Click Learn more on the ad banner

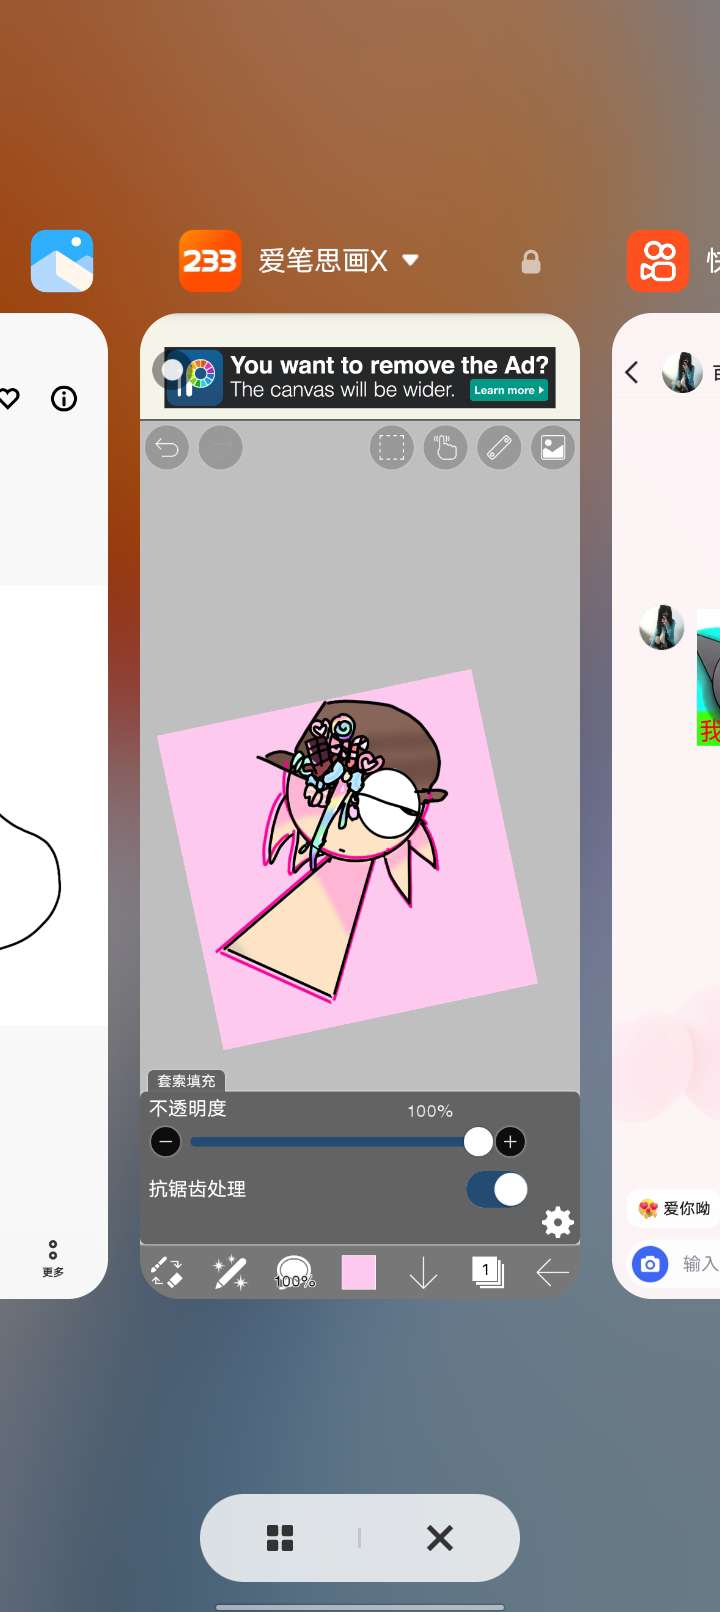click(509, 390)
